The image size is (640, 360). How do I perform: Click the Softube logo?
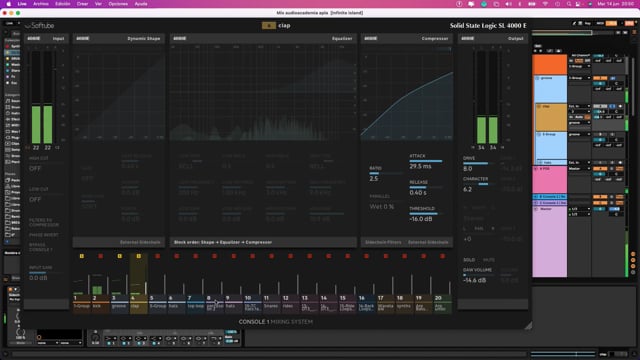[40, 25]
